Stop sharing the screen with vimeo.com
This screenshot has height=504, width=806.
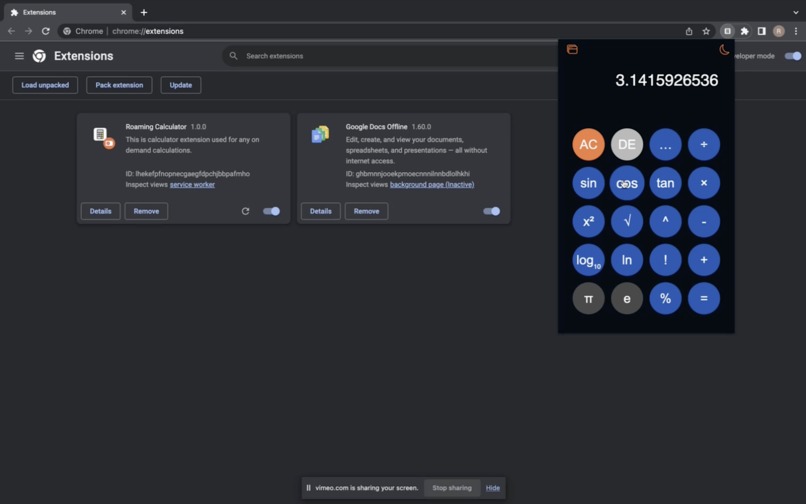[x=452, y=488]
